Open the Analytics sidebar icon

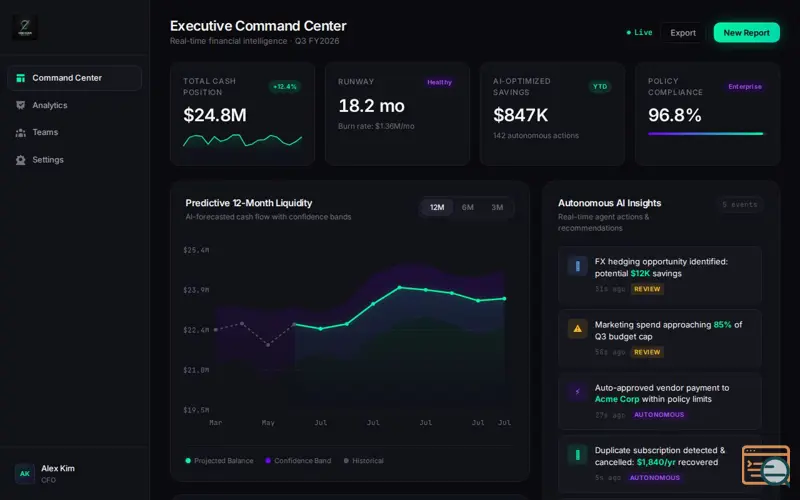20,105
